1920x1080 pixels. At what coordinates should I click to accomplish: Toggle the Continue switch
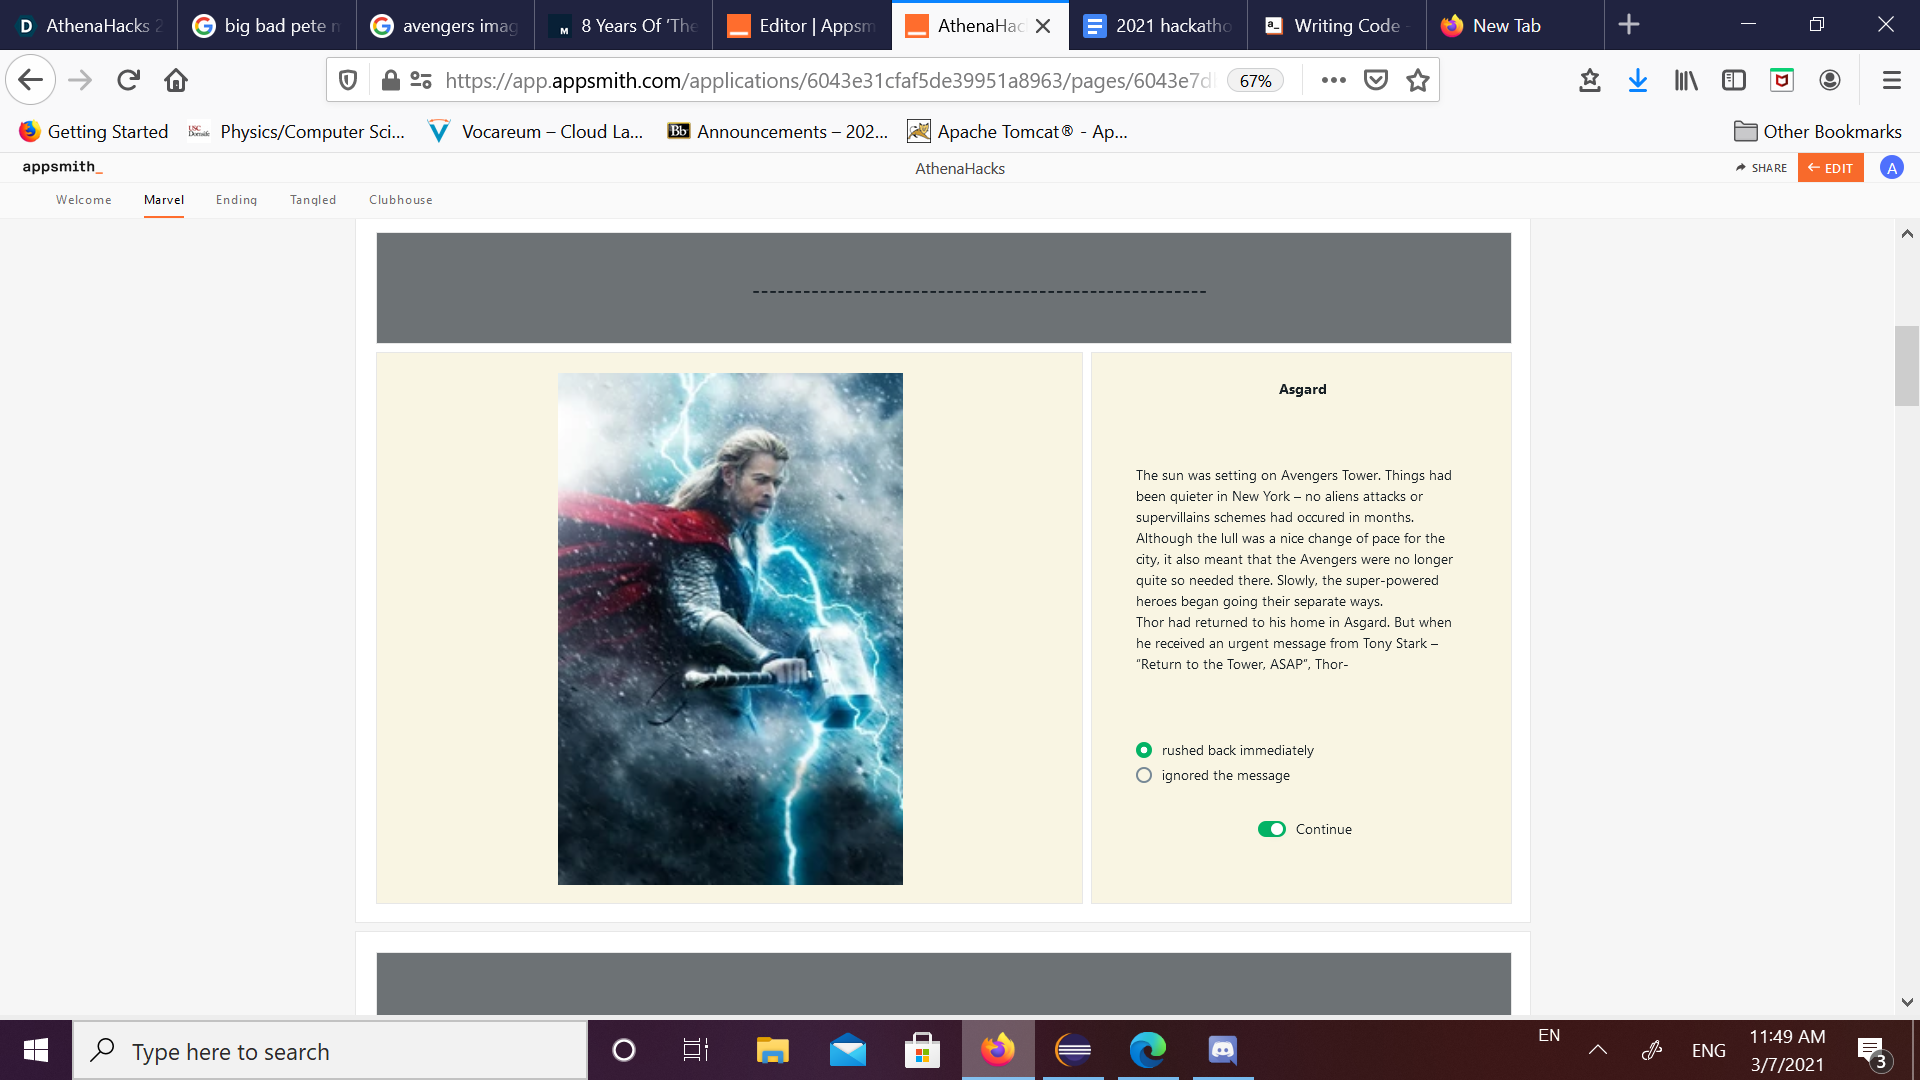(1271, 829)
